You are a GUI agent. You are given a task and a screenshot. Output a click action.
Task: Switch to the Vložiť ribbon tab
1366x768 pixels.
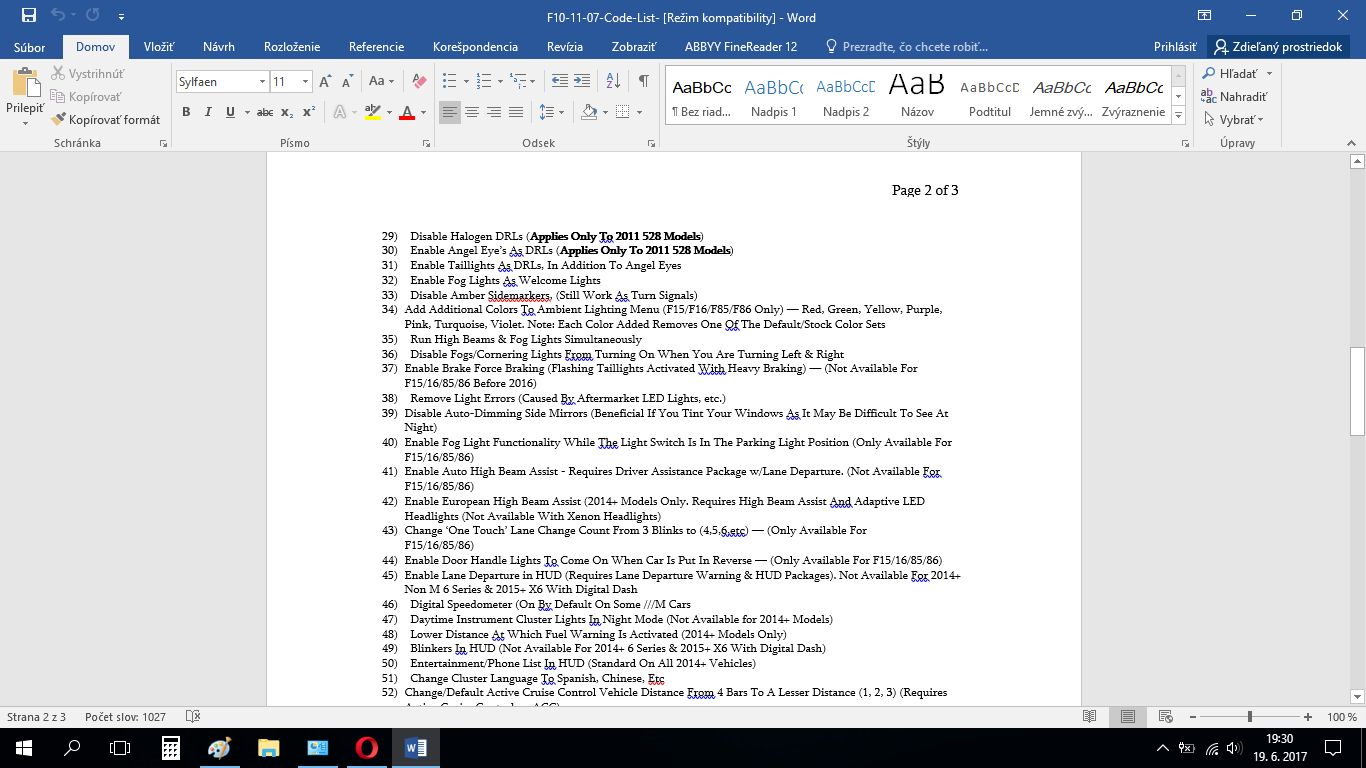point(159,47)
